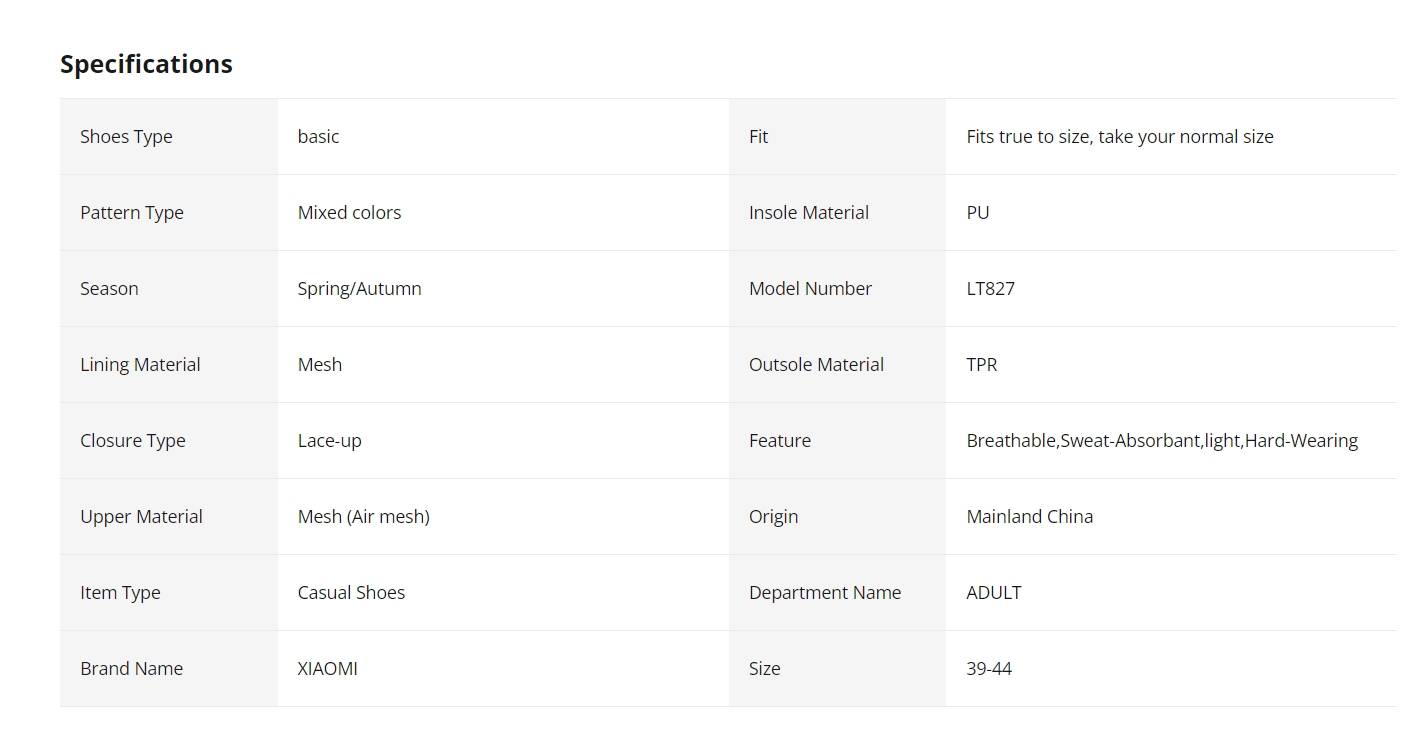Select the 39-44 size value
This screenshot has height=731, width=1415.
pyautogui.click(x=989, y=669)
